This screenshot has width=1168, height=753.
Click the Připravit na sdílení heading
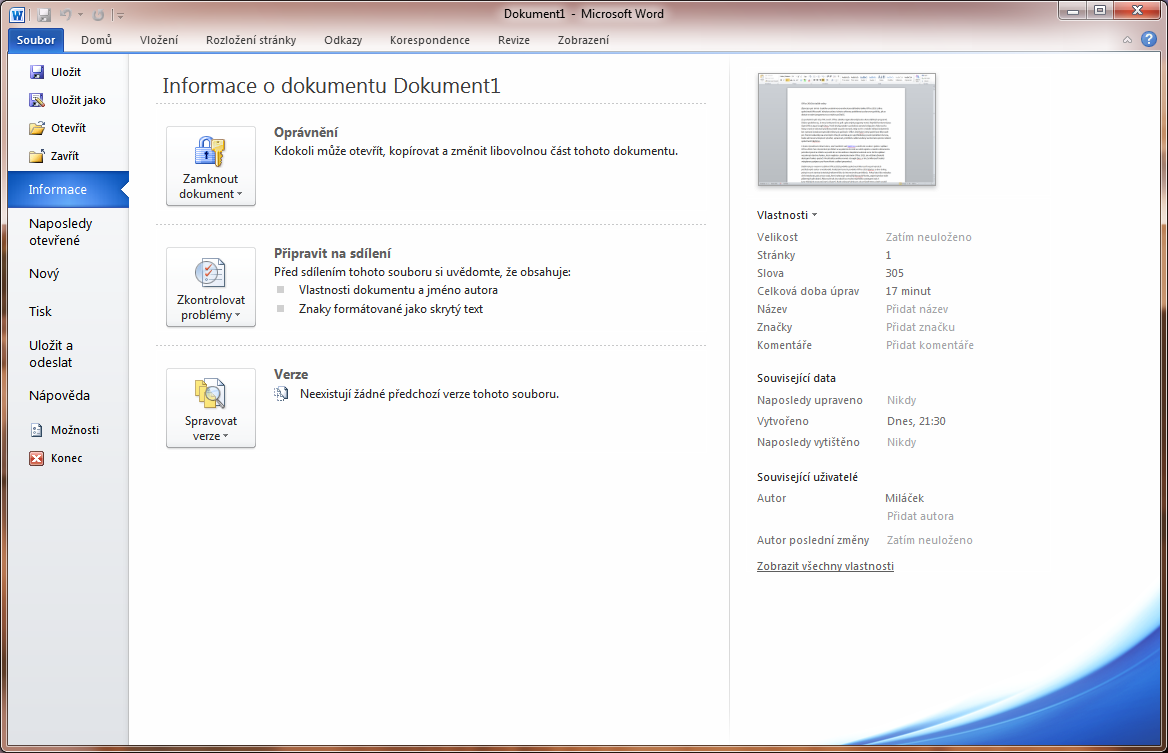(x=332, y=253)
